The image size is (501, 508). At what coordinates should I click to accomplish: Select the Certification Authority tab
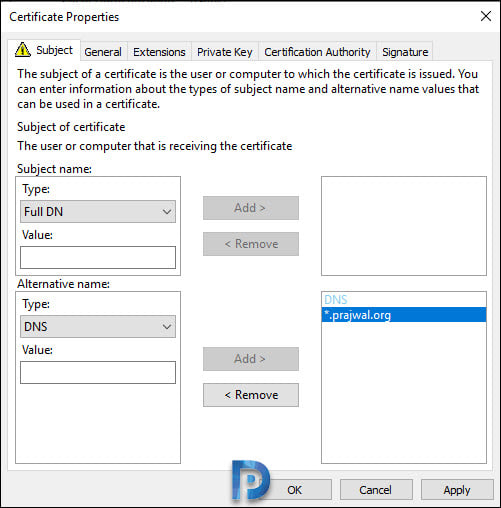coord(317,52)
